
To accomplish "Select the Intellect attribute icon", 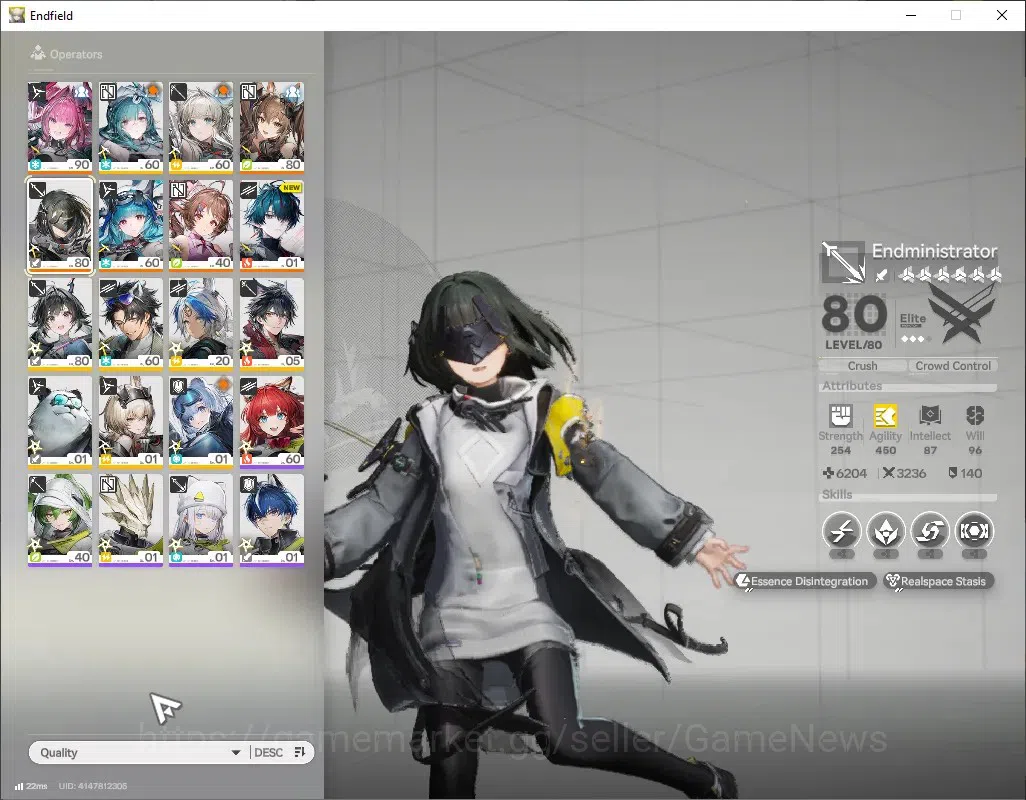I will click(930, 415).
